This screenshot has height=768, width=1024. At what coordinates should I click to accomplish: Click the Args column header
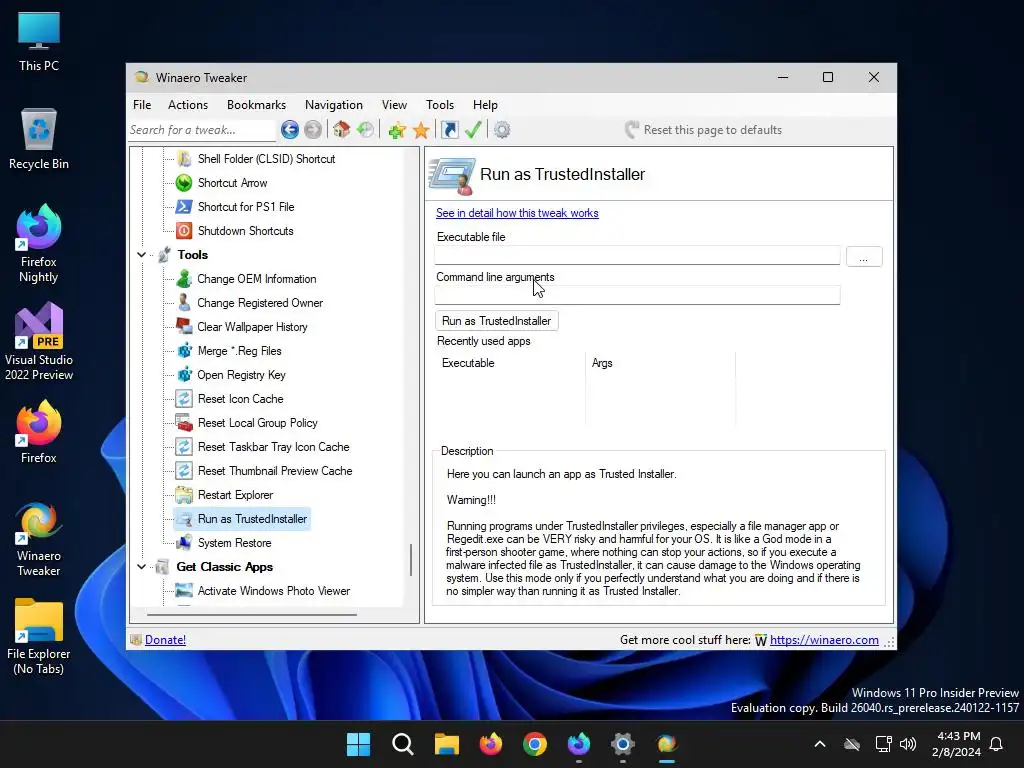(661, 363)
